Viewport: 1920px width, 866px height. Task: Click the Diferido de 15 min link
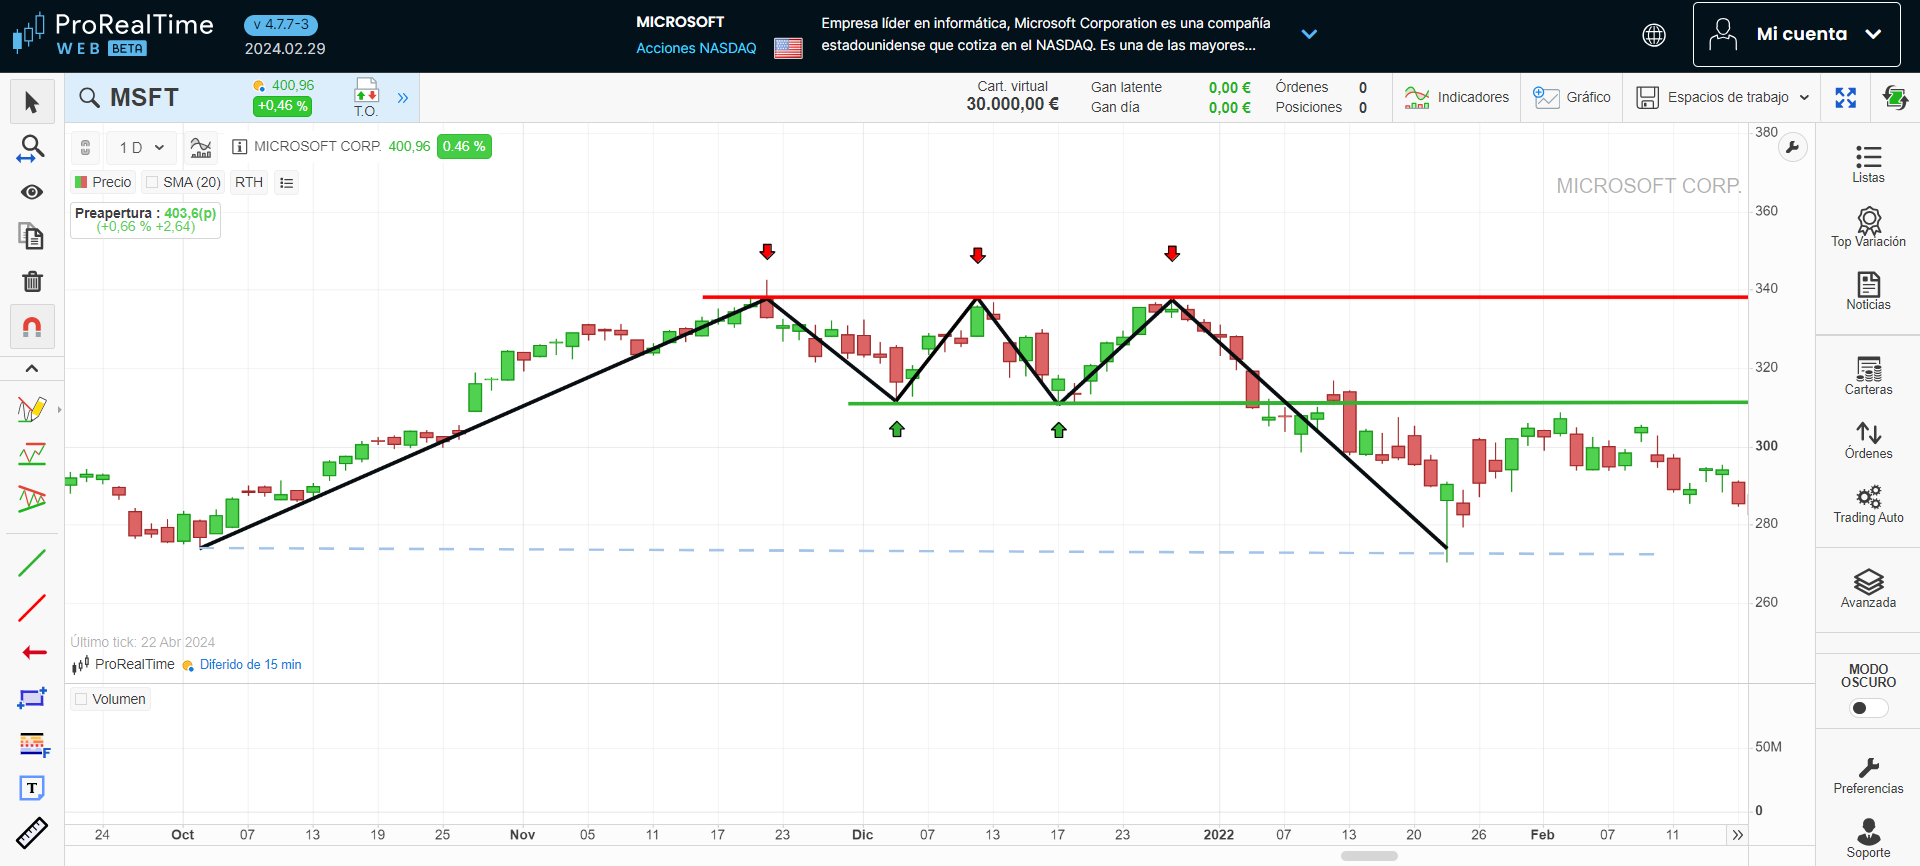[x=250, y=665]
